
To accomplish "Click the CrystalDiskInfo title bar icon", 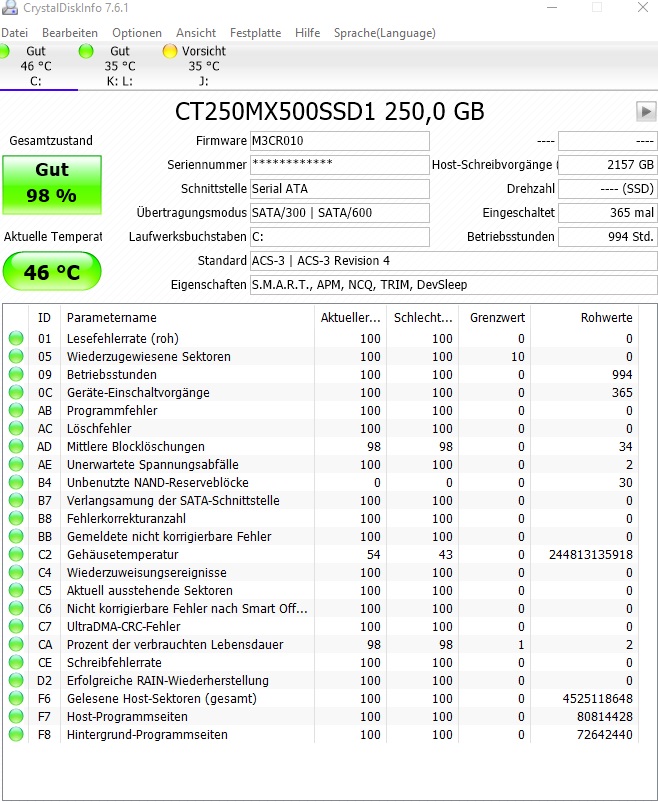I will pyautogui.click(x=9, y=7).
